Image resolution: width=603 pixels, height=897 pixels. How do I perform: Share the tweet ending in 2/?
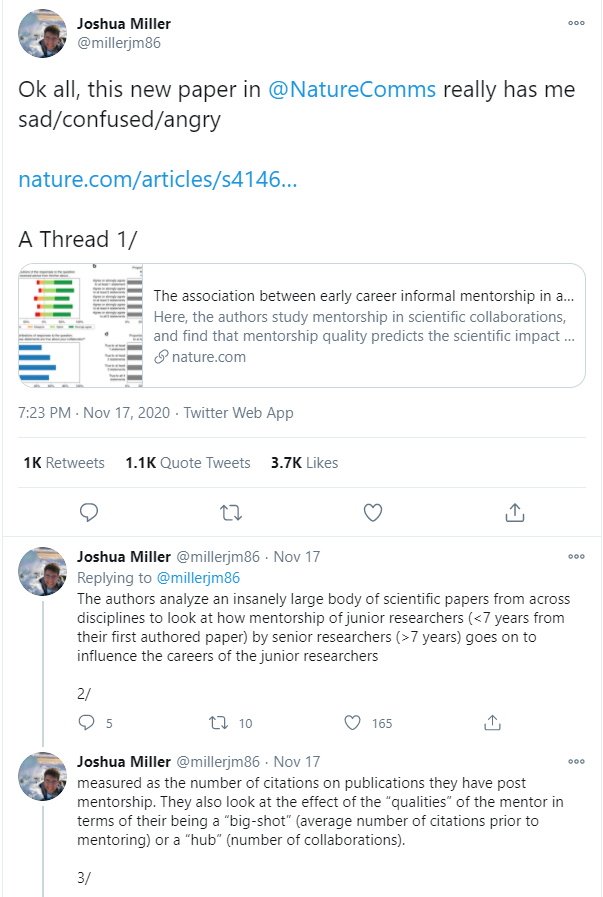[491, 722]
